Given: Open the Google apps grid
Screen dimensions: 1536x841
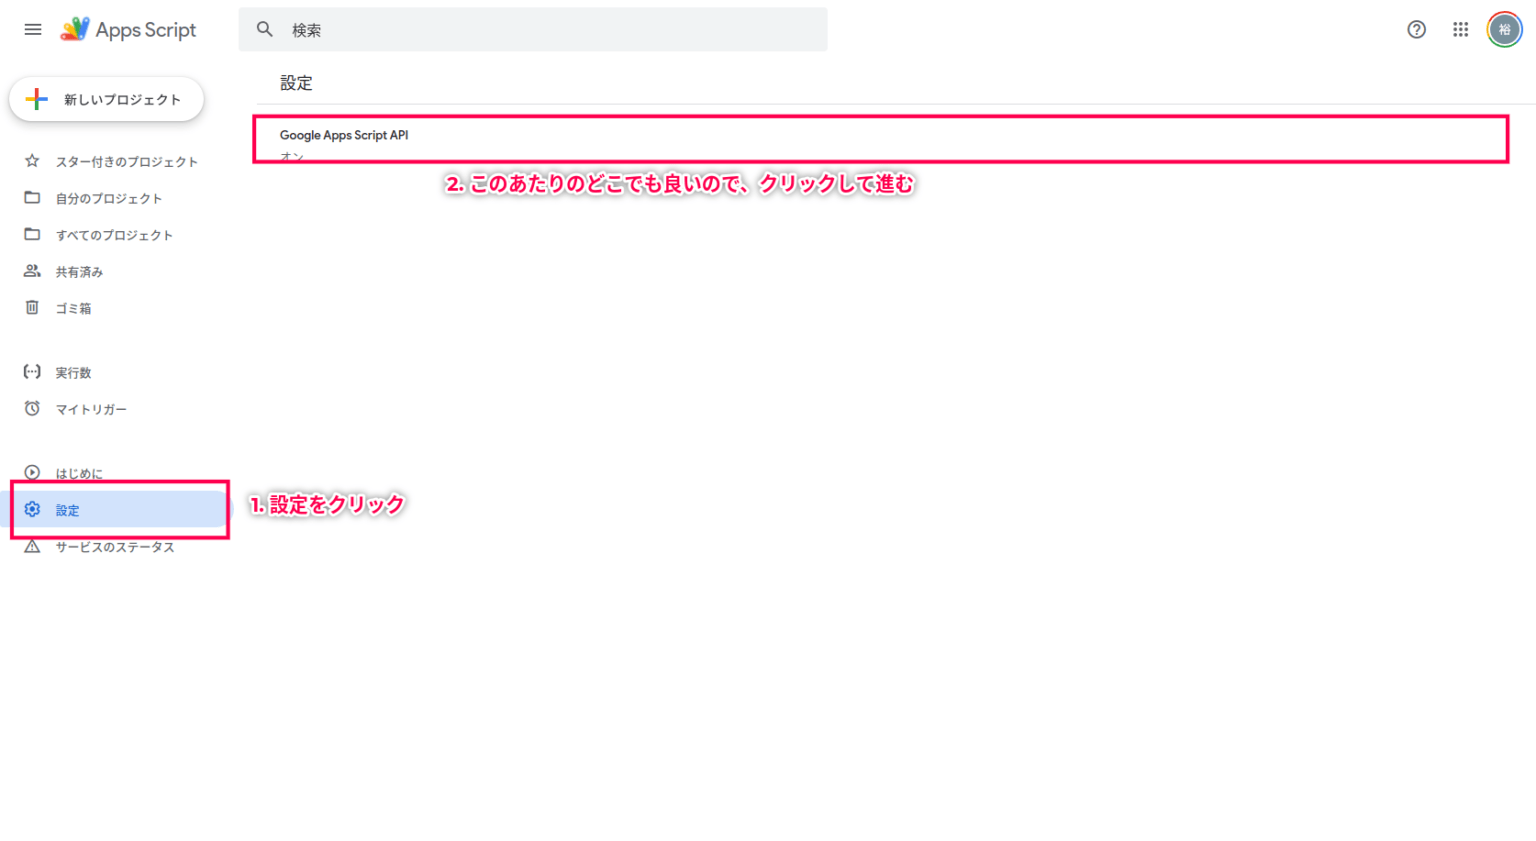Looking at the screenshot, I should (x=1460, y=29).
